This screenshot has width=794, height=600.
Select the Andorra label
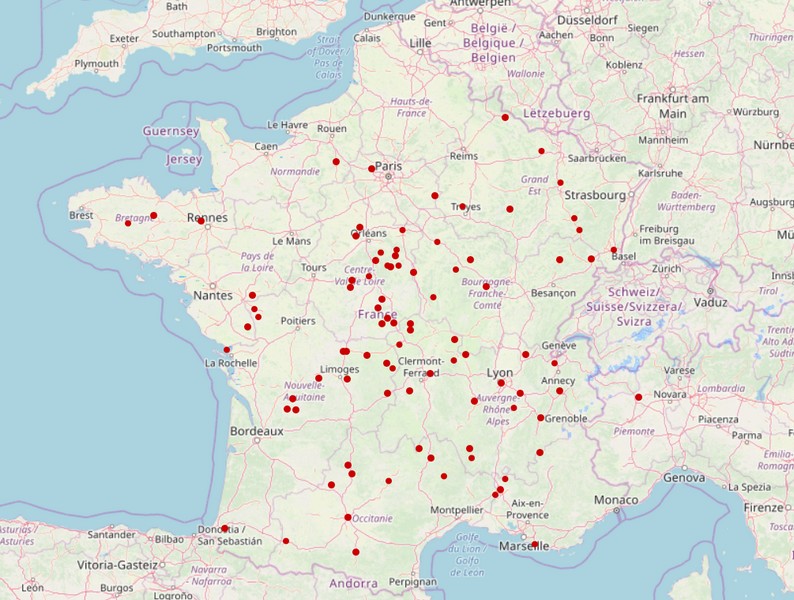(353, 584)
